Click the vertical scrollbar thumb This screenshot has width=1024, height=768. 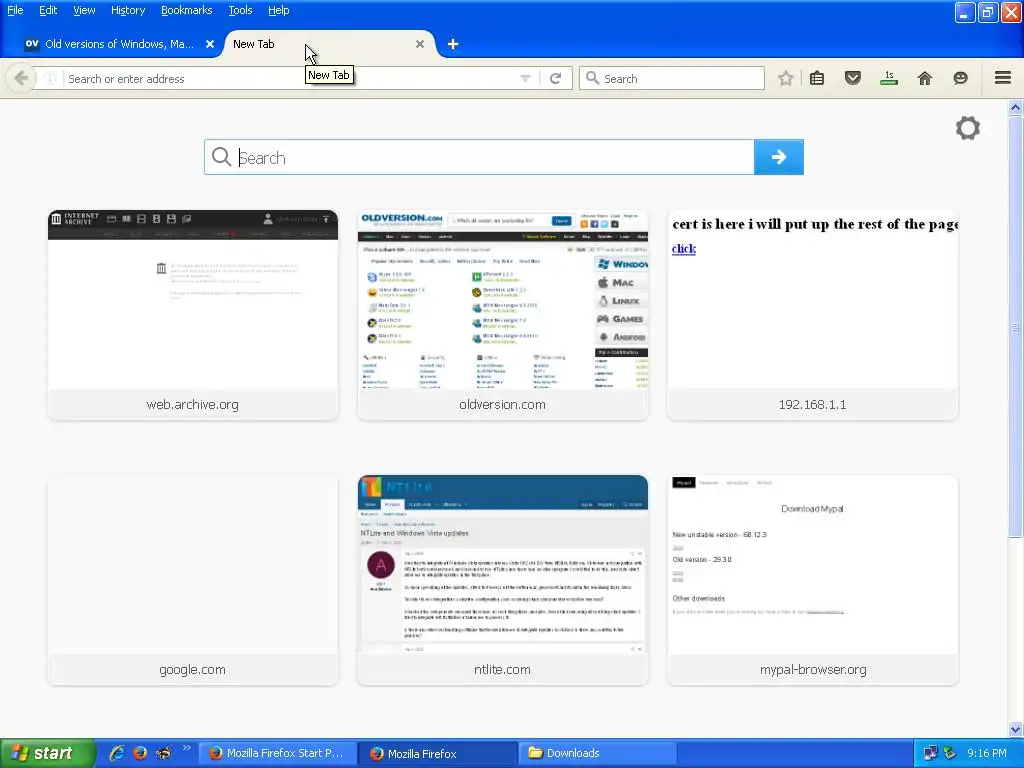[1015, 327]
